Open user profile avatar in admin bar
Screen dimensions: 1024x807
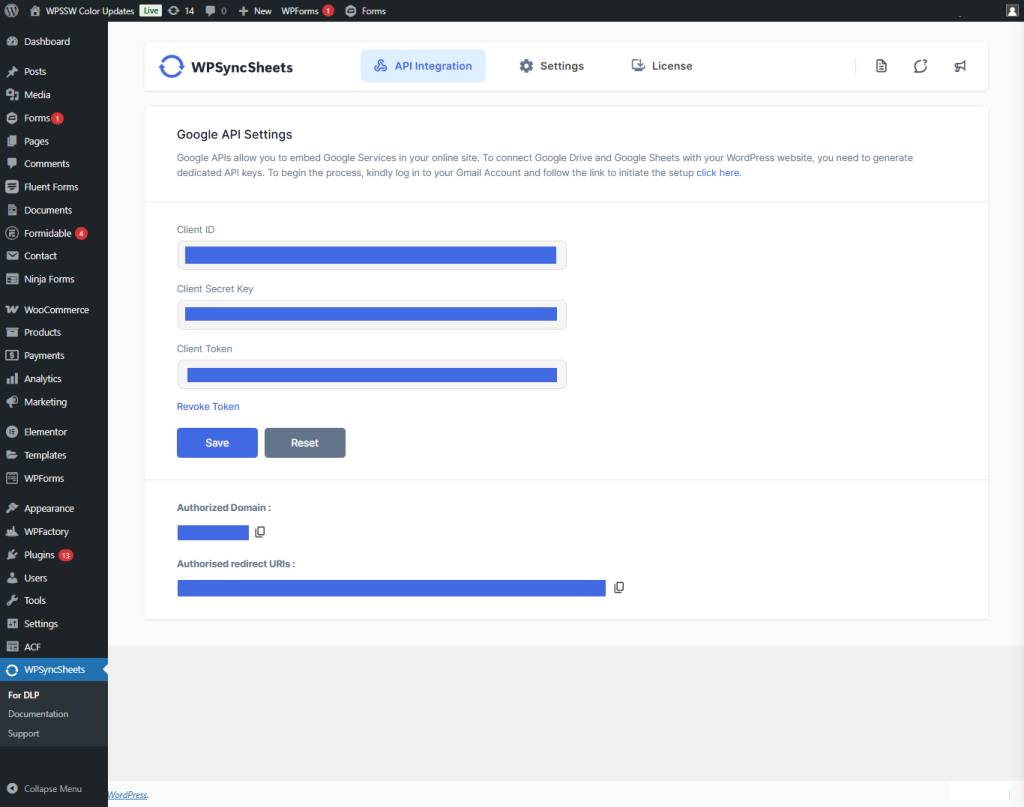coord(1012,10)
